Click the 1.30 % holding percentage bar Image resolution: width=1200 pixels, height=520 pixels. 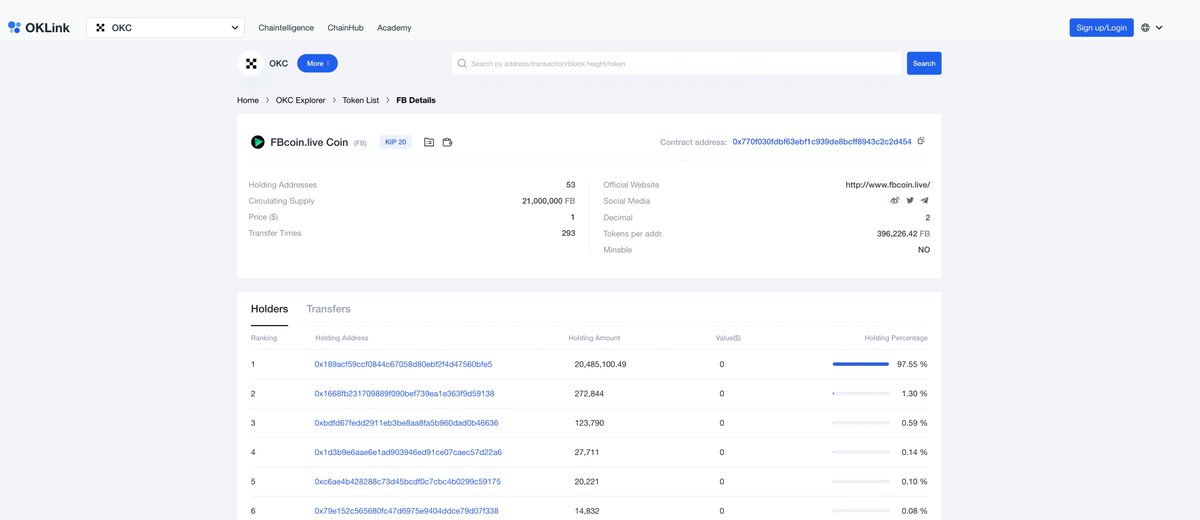pyautogui.click(x=861, y=394)
